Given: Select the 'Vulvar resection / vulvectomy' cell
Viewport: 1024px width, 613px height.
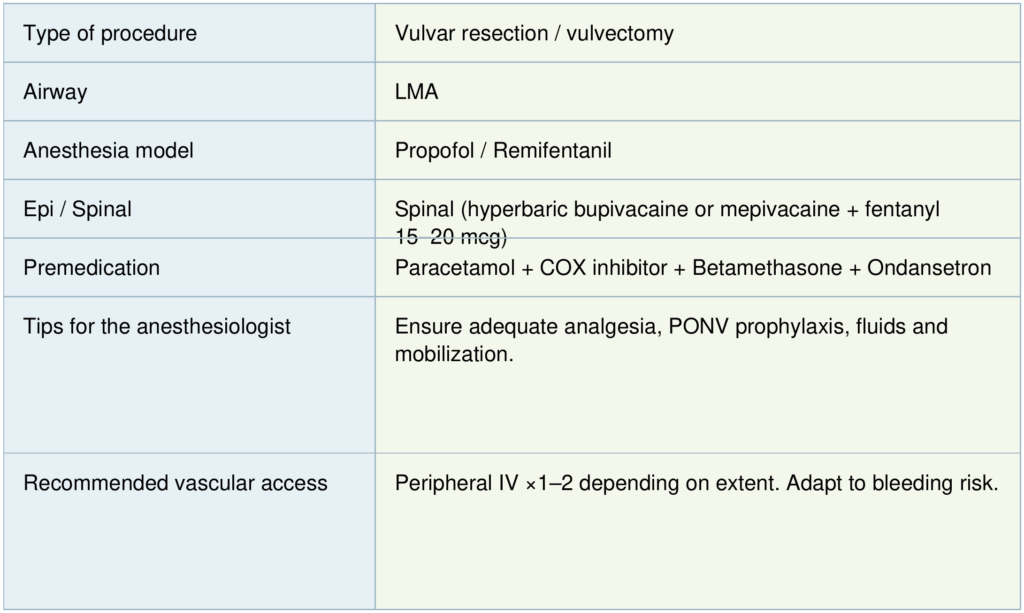Looking at the screenshot, I should point(534,34).
